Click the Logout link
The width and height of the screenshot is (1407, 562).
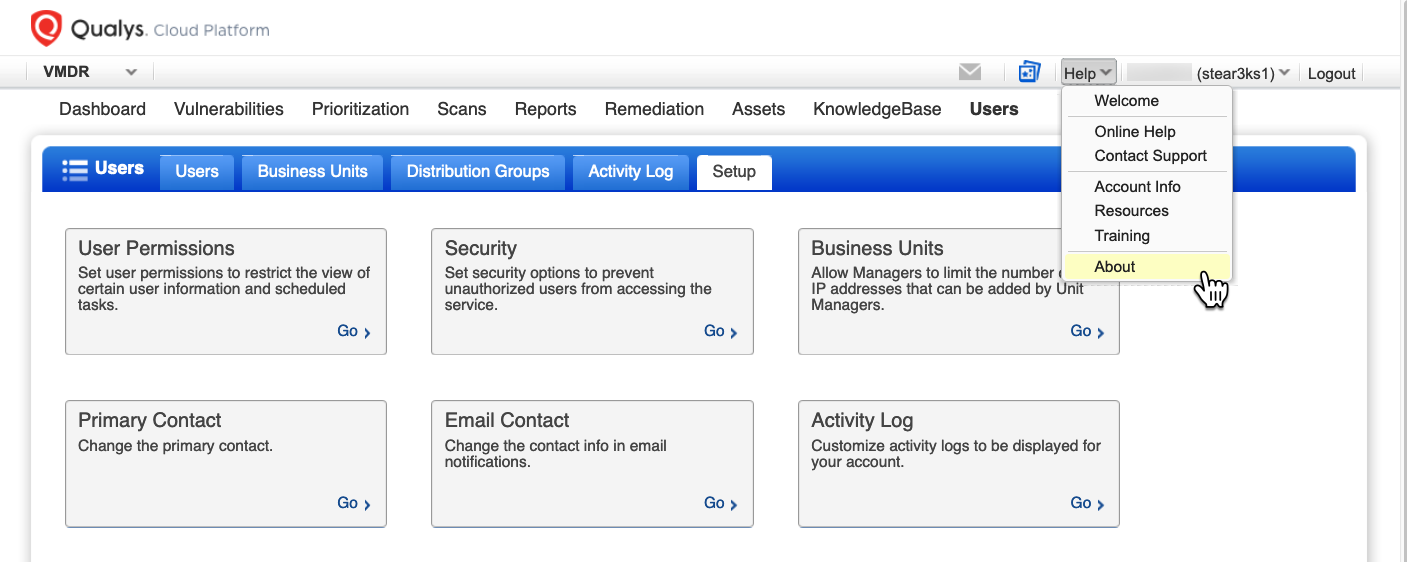click(x=1331, y=73)
